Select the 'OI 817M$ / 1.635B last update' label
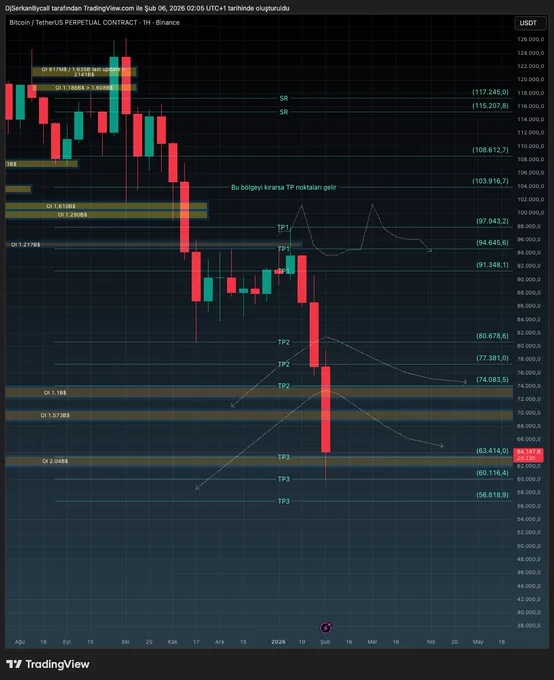554x680 pixels. pyautogui.click(x=83, y=72)
